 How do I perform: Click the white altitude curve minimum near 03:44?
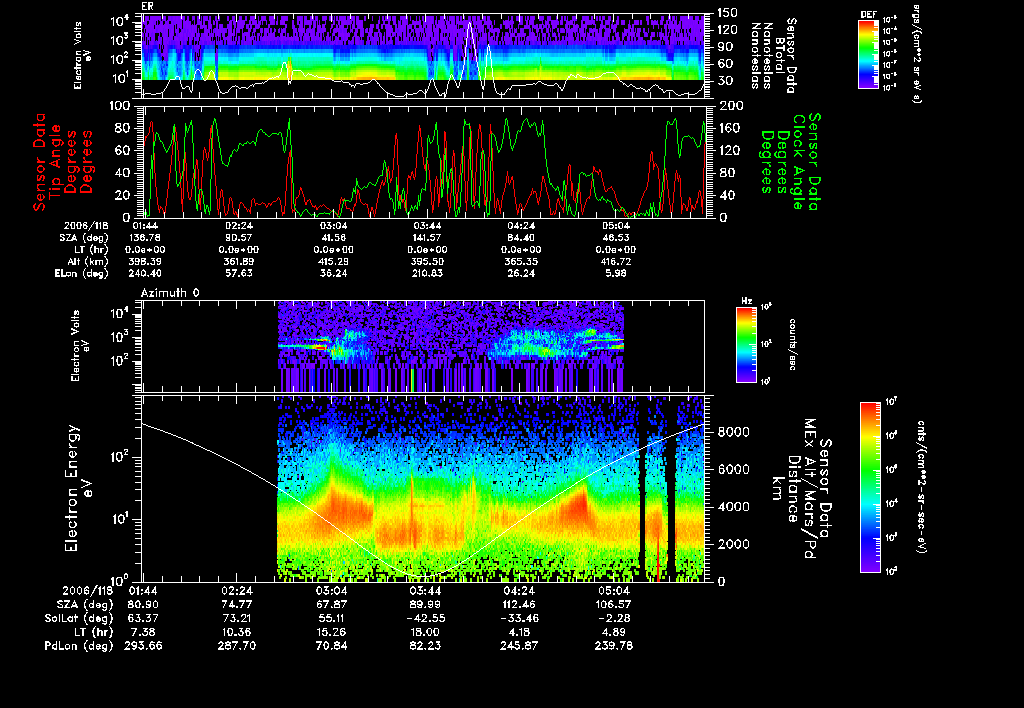(424, 575)
